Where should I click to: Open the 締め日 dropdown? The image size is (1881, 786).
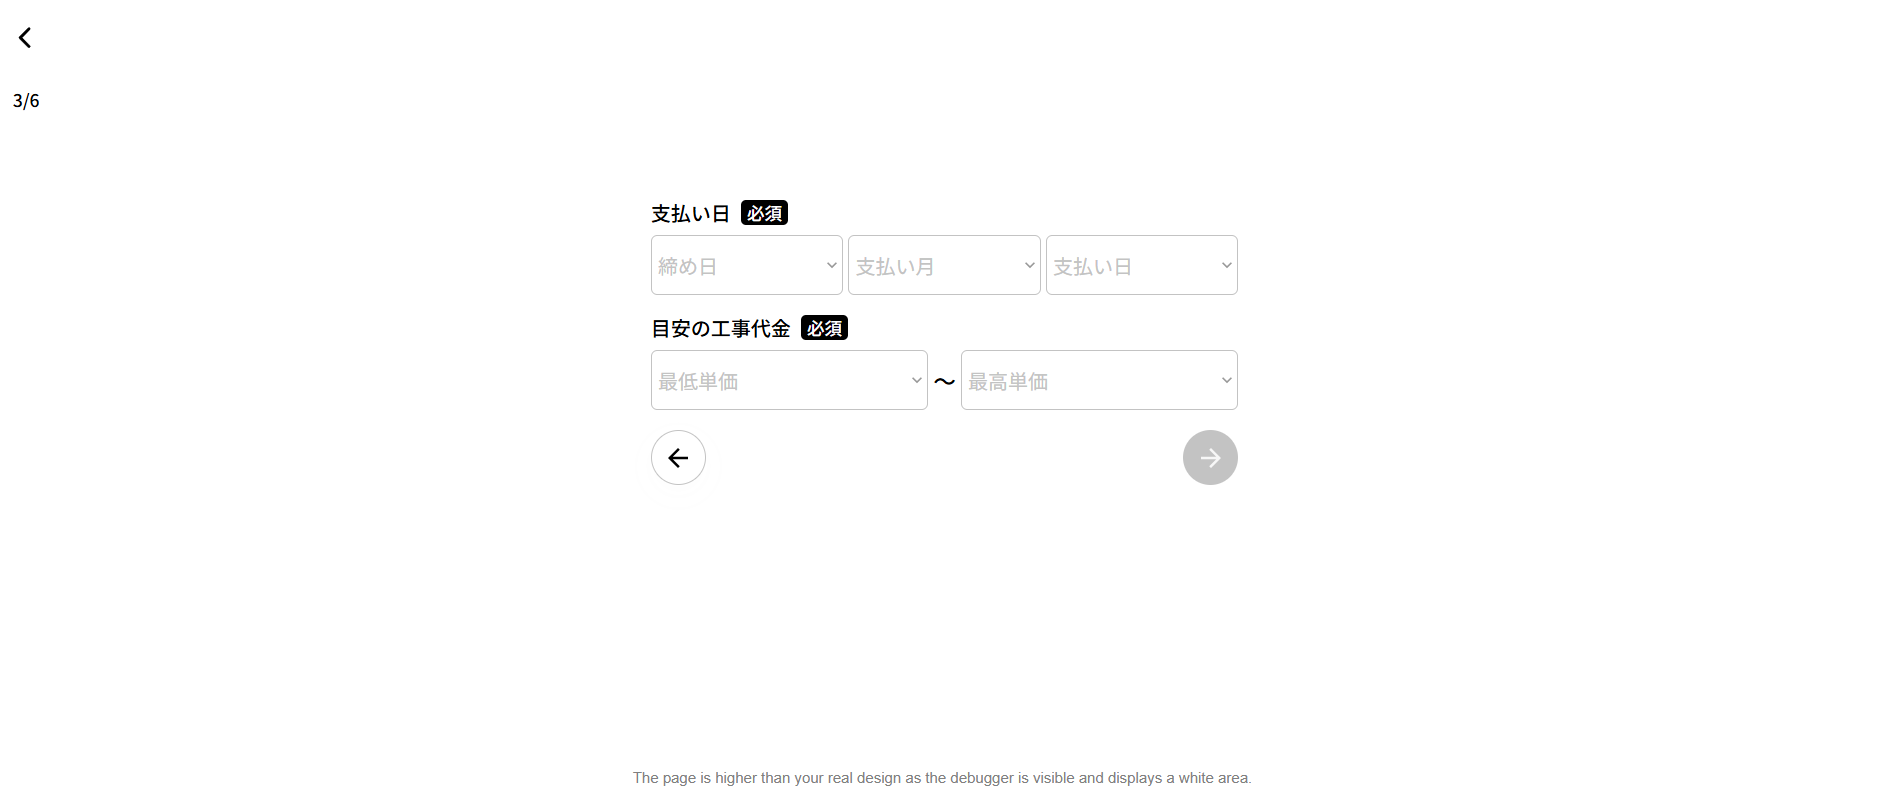747,265
